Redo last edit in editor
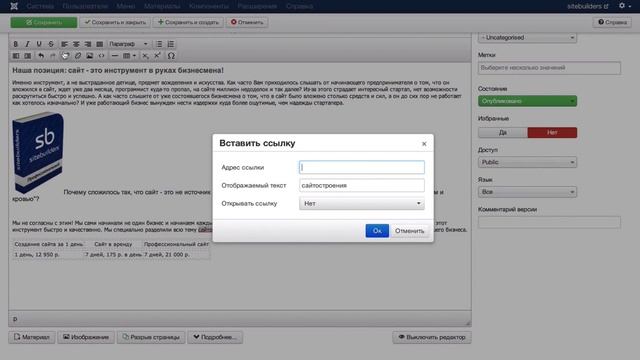The height and width of the screenshot is (360, 640). click(53, 56)
